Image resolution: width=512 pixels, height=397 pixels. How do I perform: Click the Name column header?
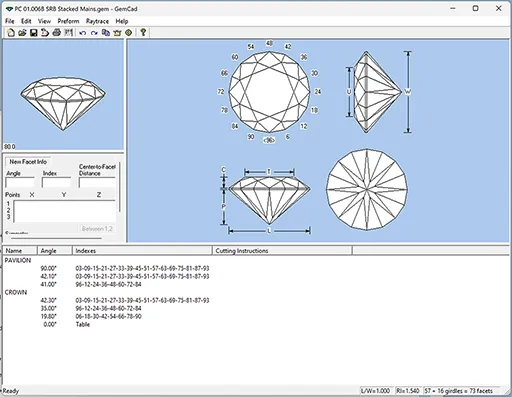pyautogui.click(x=19, y=251)
